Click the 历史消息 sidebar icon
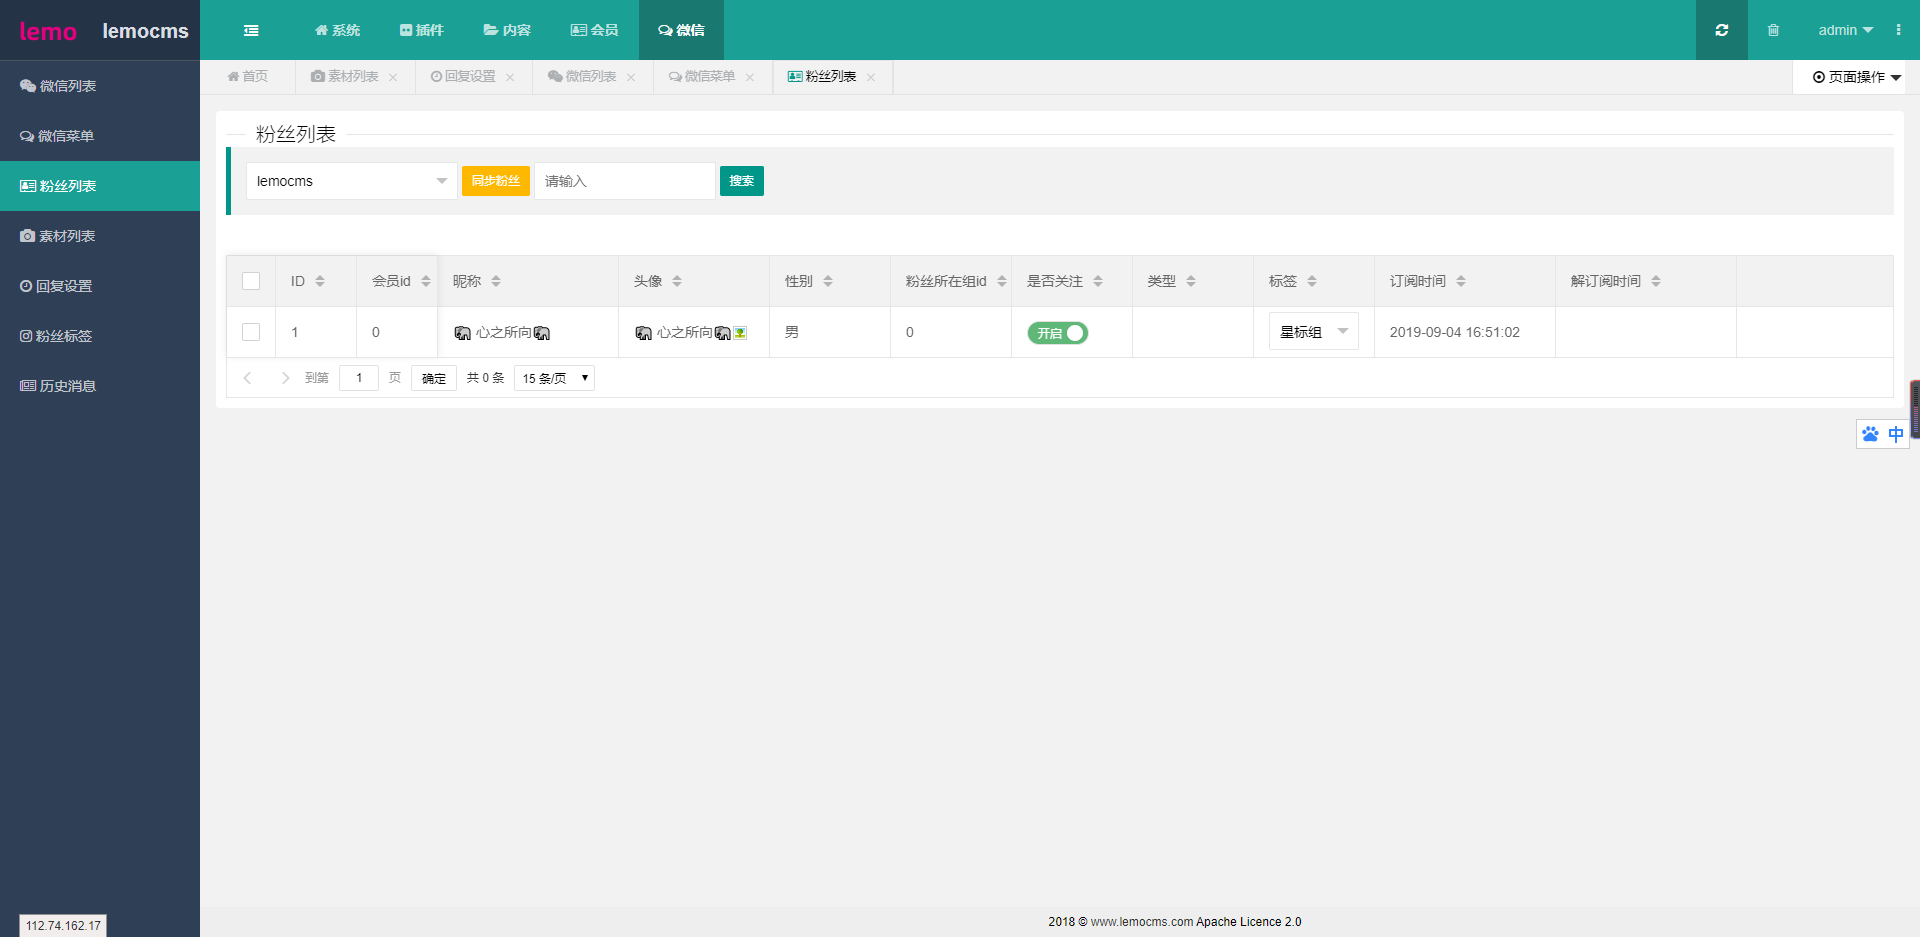 coord(28,385)
